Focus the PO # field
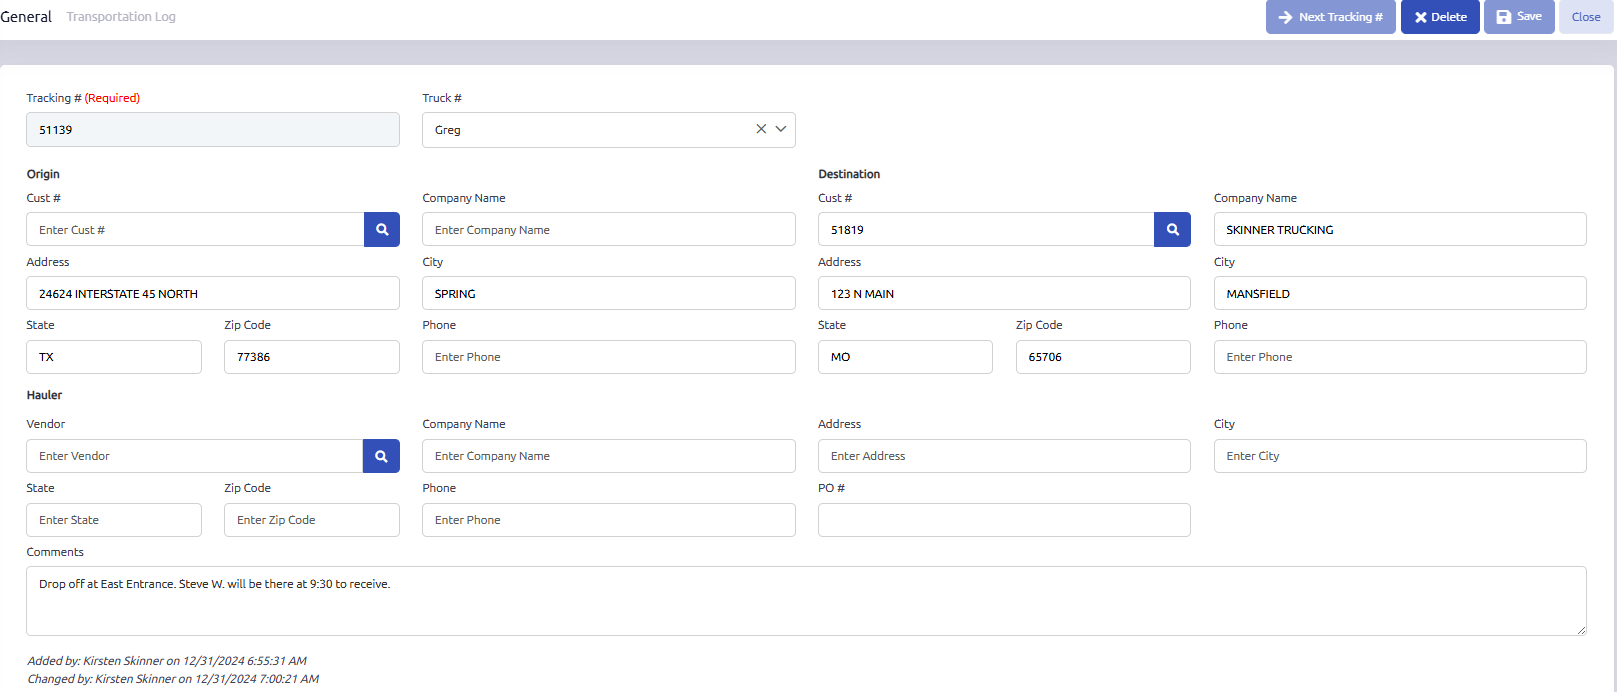This screenshot has width=1617, height=692. [1004, 520]
